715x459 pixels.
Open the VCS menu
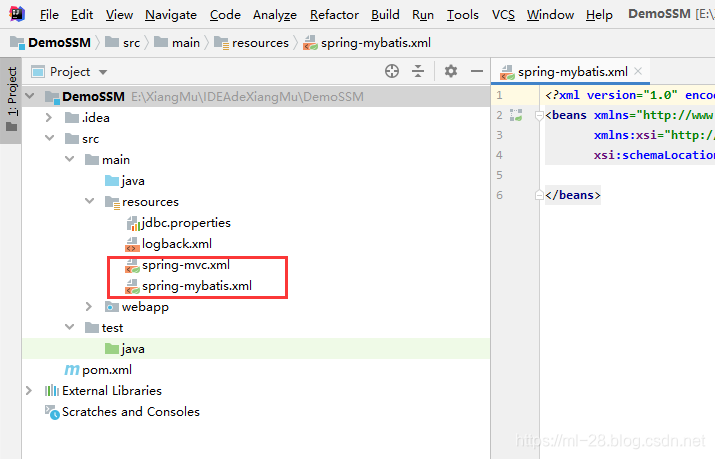pos(503,15)
